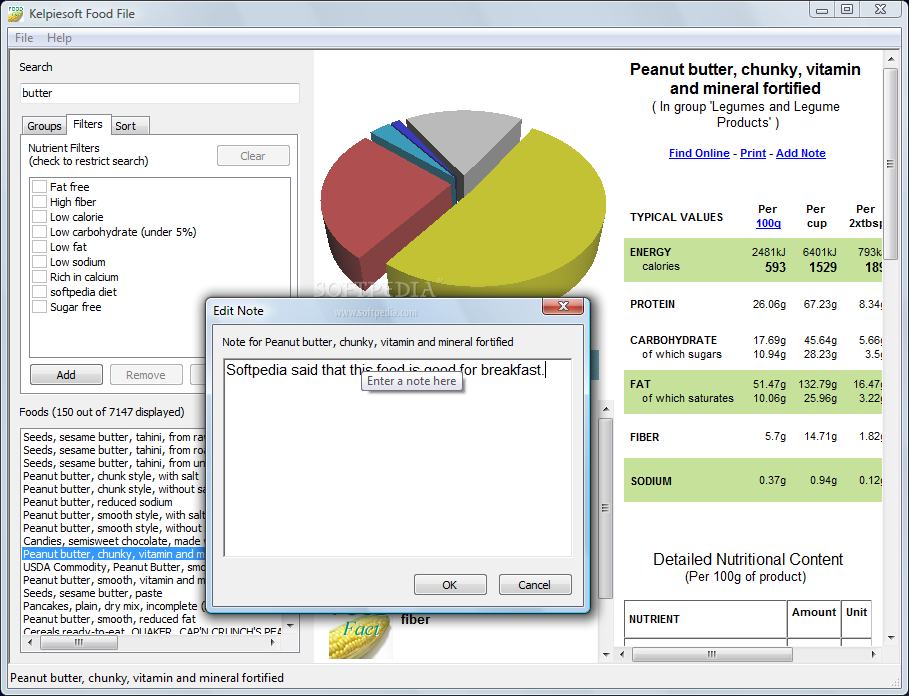Image resolution: width=909 pixels, height=696 pixels.
Task: Click the Print link
Action: pyautogui.click(x=753, y=153)
